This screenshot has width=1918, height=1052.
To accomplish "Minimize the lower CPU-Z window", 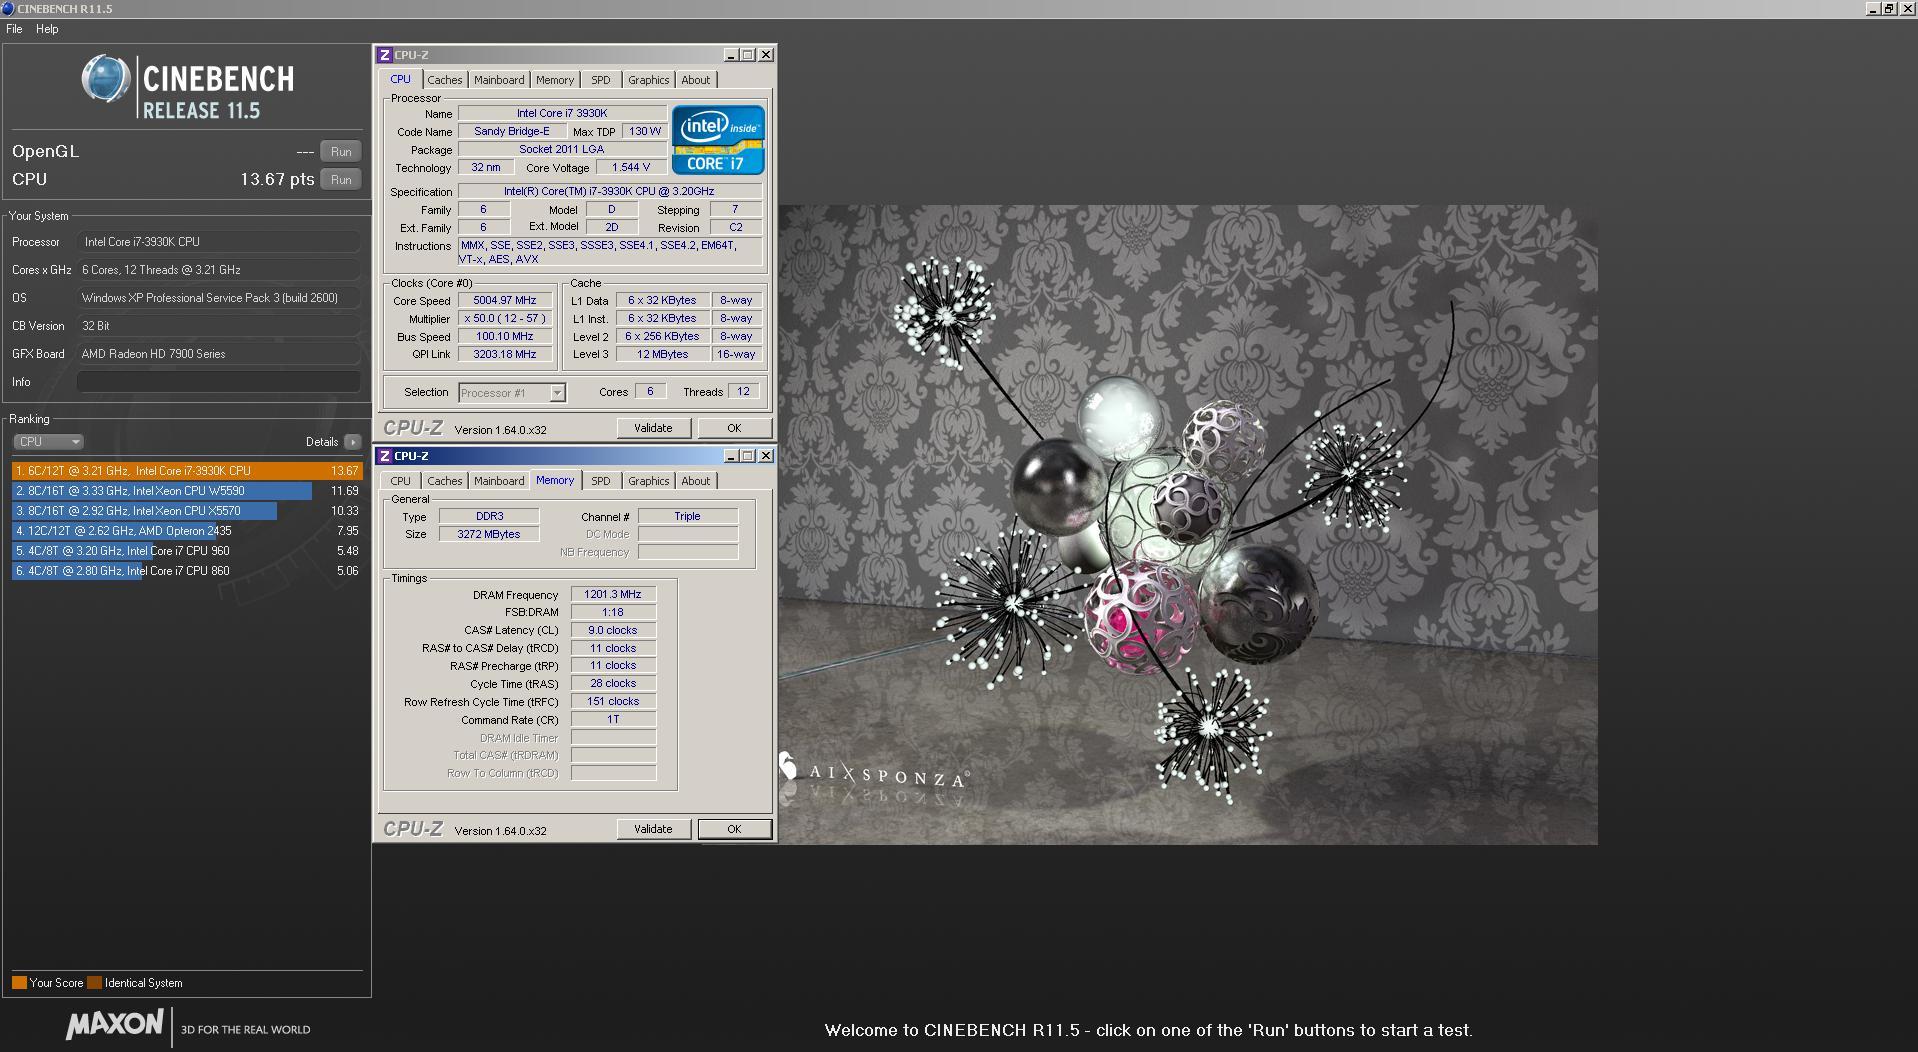I will click(x=730, y=456).
